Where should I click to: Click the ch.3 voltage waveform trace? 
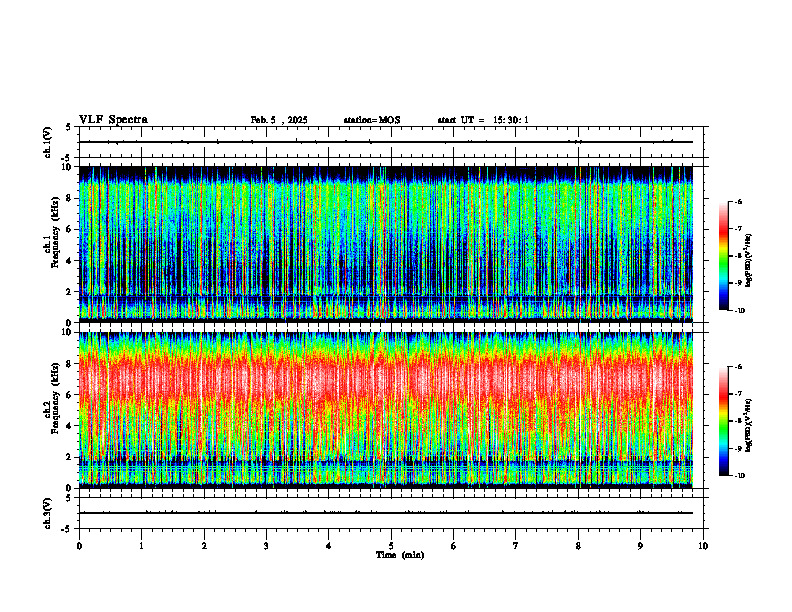[x=386, y=513]
